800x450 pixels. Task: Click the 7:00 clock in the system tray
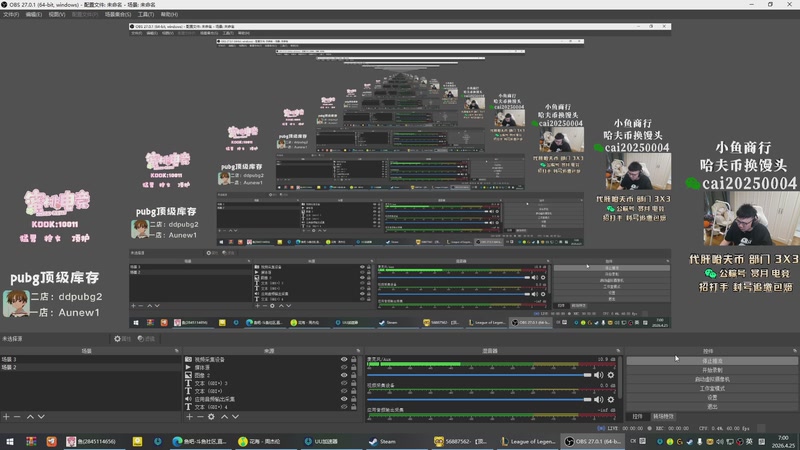784,441
